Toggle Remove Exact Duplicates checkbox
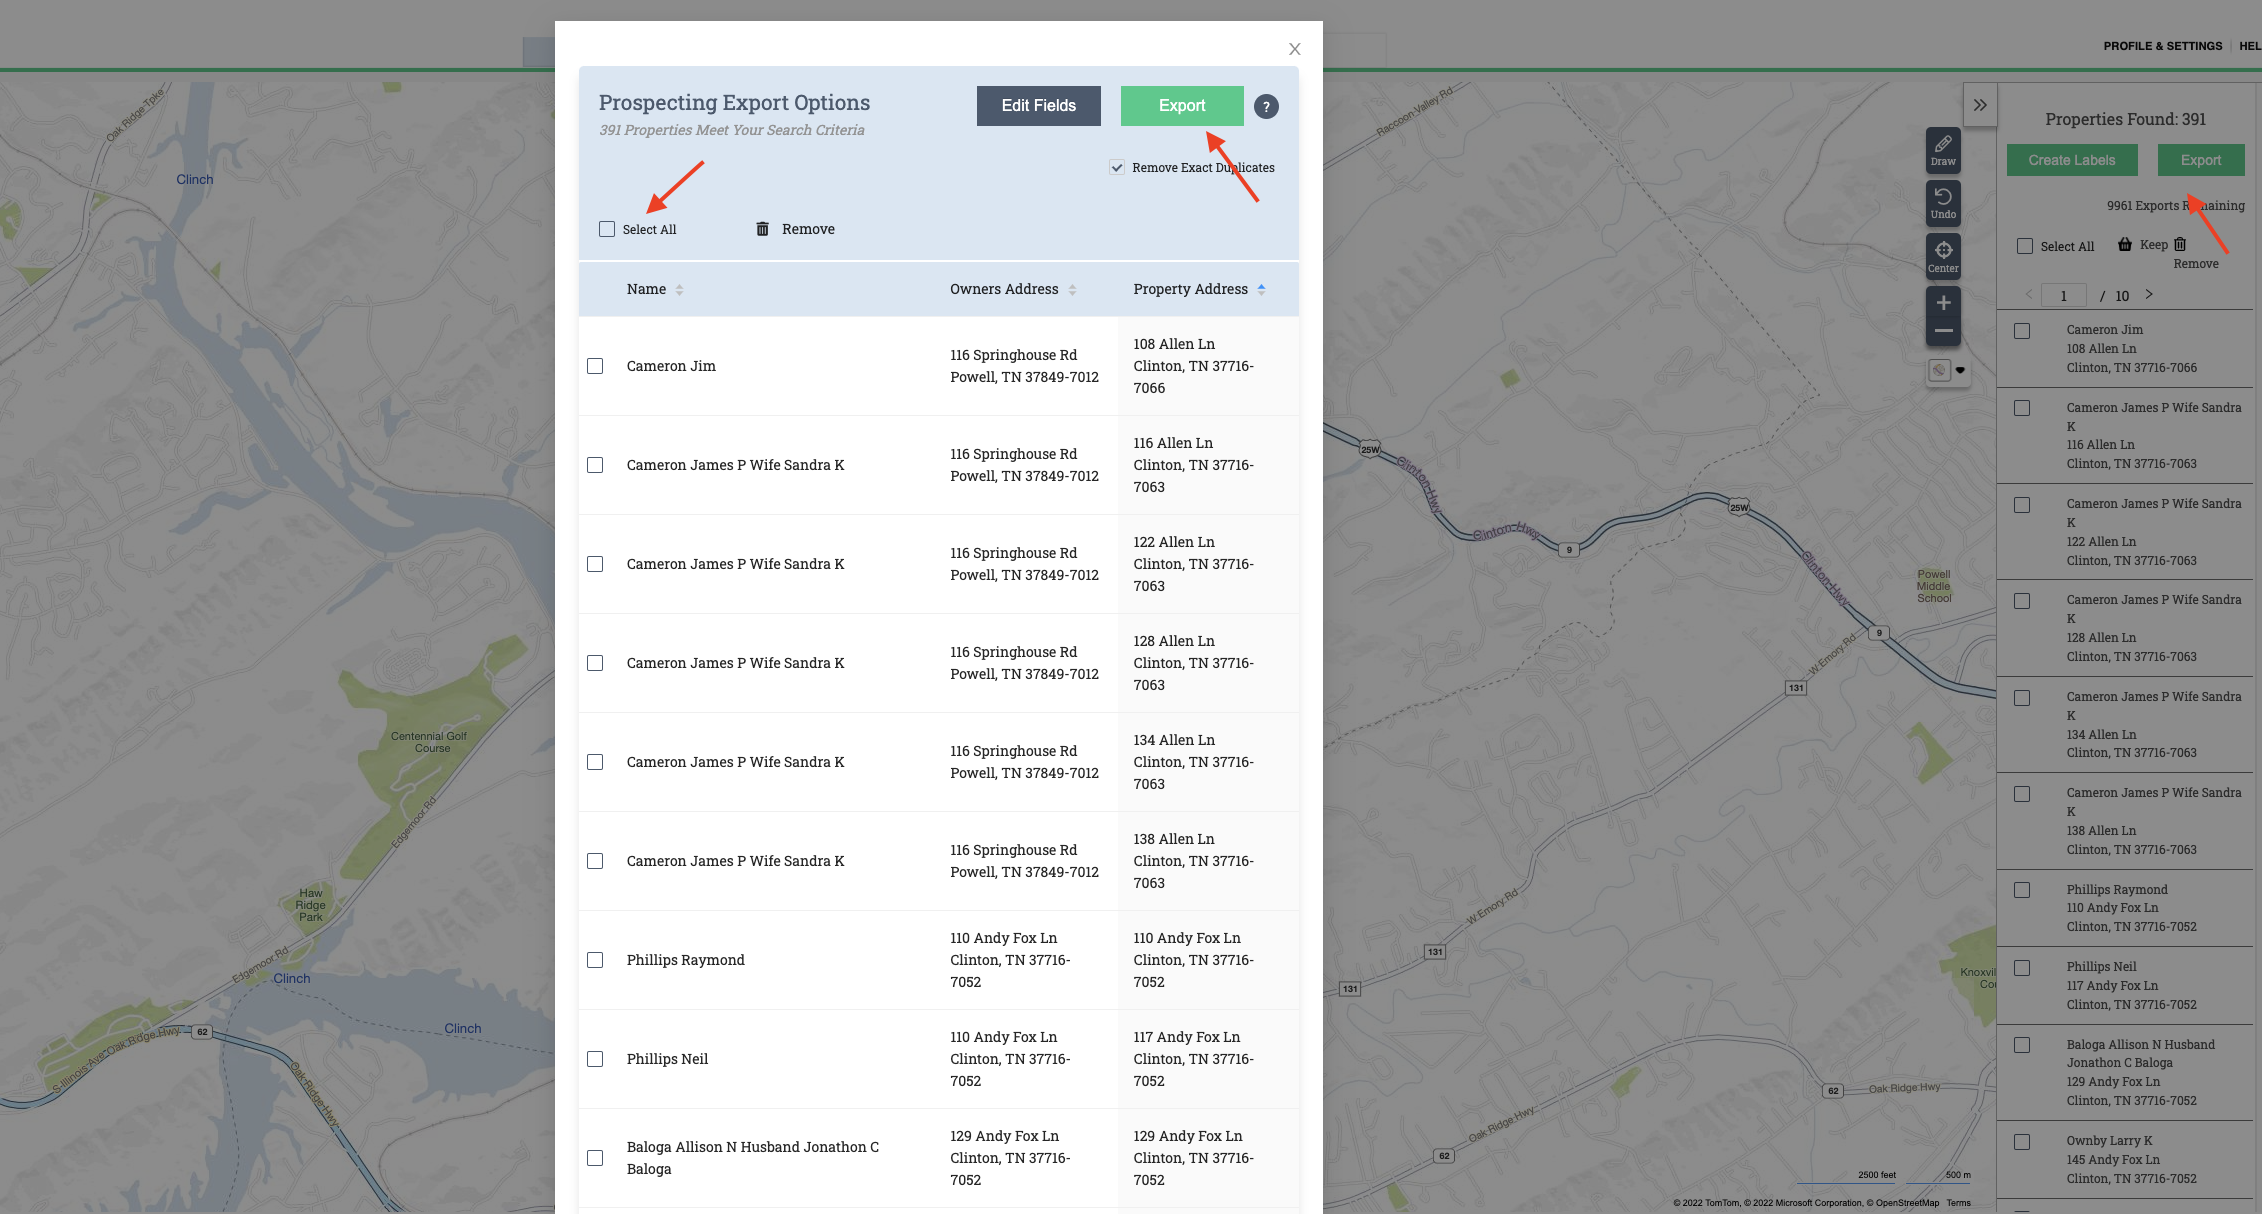2262x1214 pixels. point(1117,168)
